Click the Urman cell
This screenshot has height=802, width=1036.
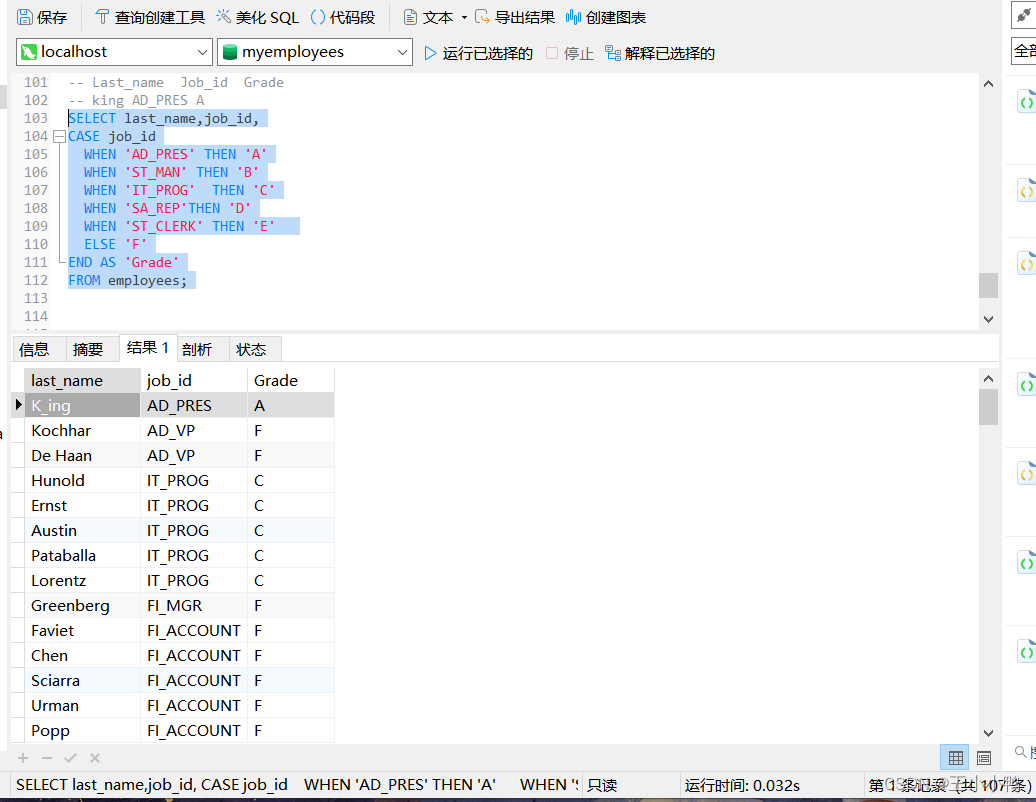83,706
